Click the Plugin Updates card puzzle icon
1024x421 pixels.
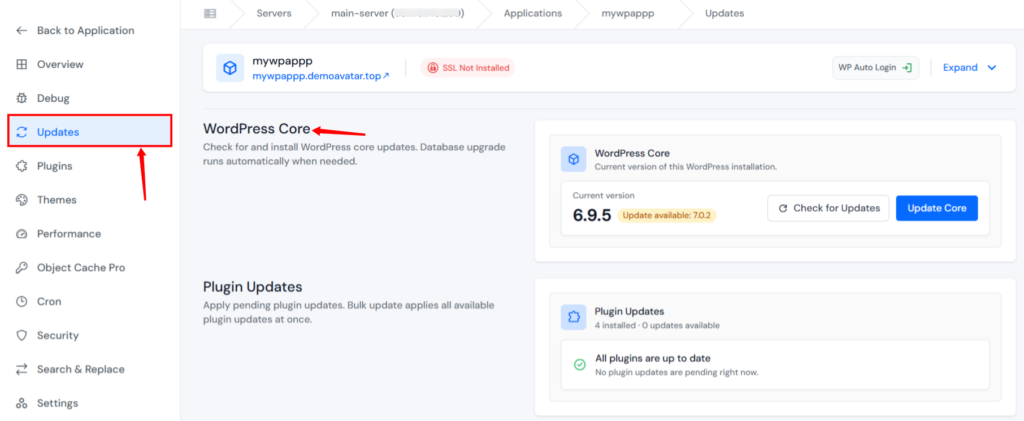[573, 317]
